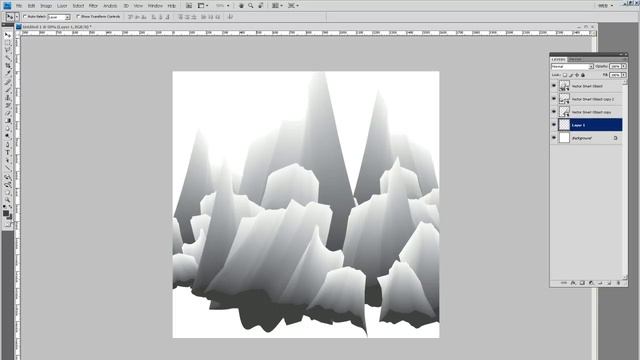
Task: Select the Zoom tool in the toolbox
Action: [8, 200]
